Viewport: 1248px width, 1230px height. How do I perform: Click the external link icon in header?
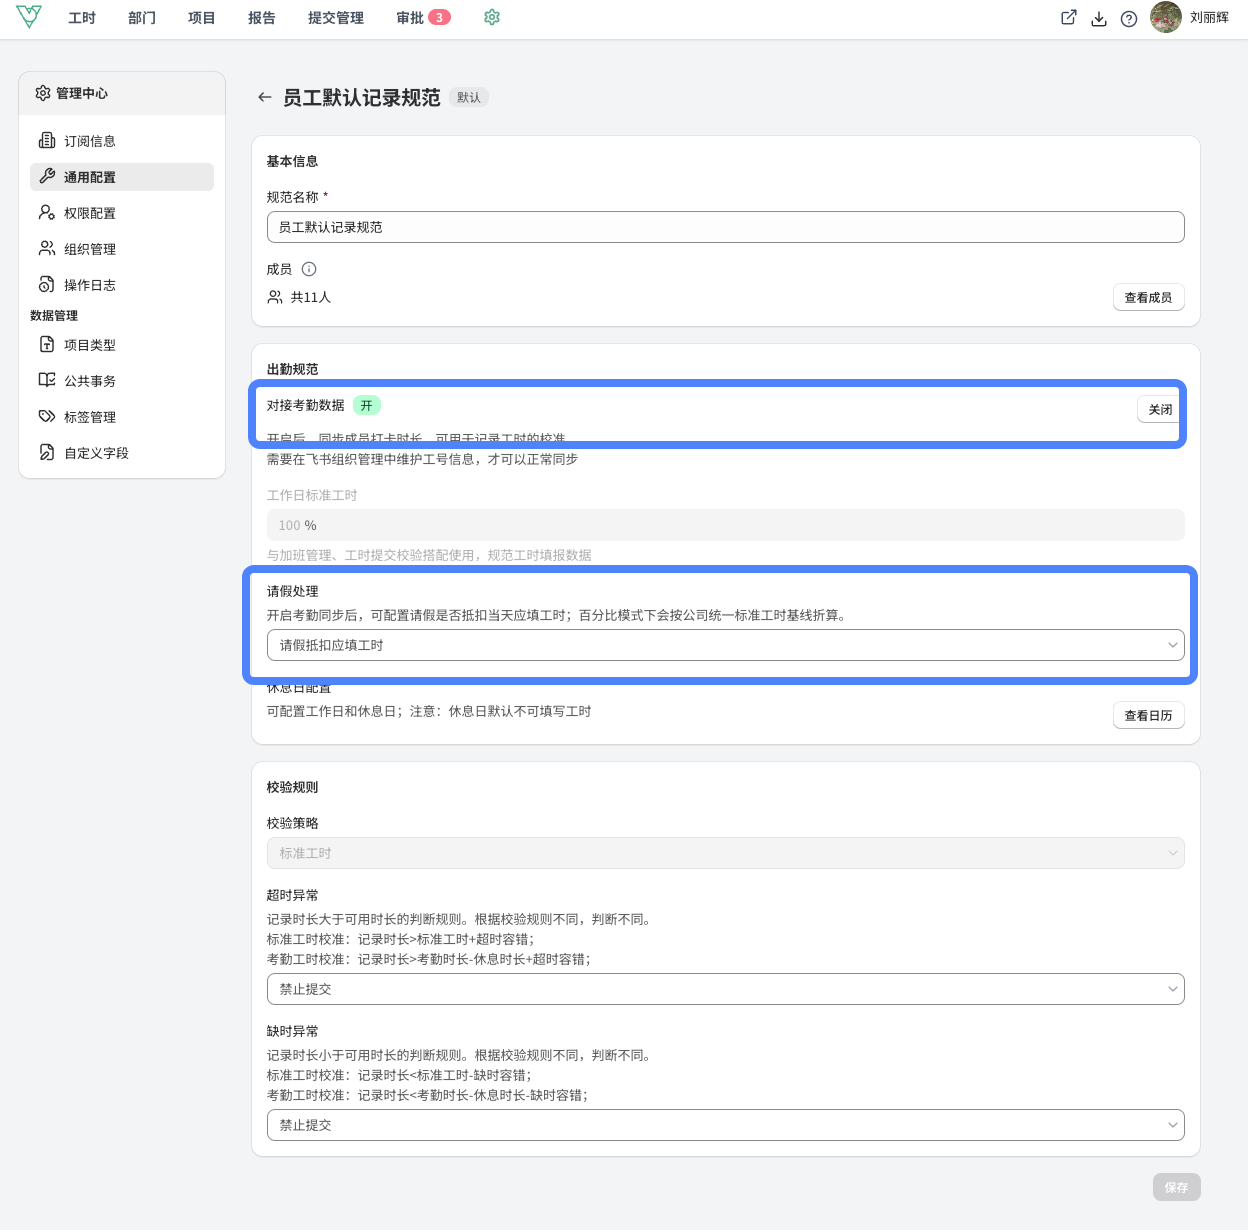1069,17
